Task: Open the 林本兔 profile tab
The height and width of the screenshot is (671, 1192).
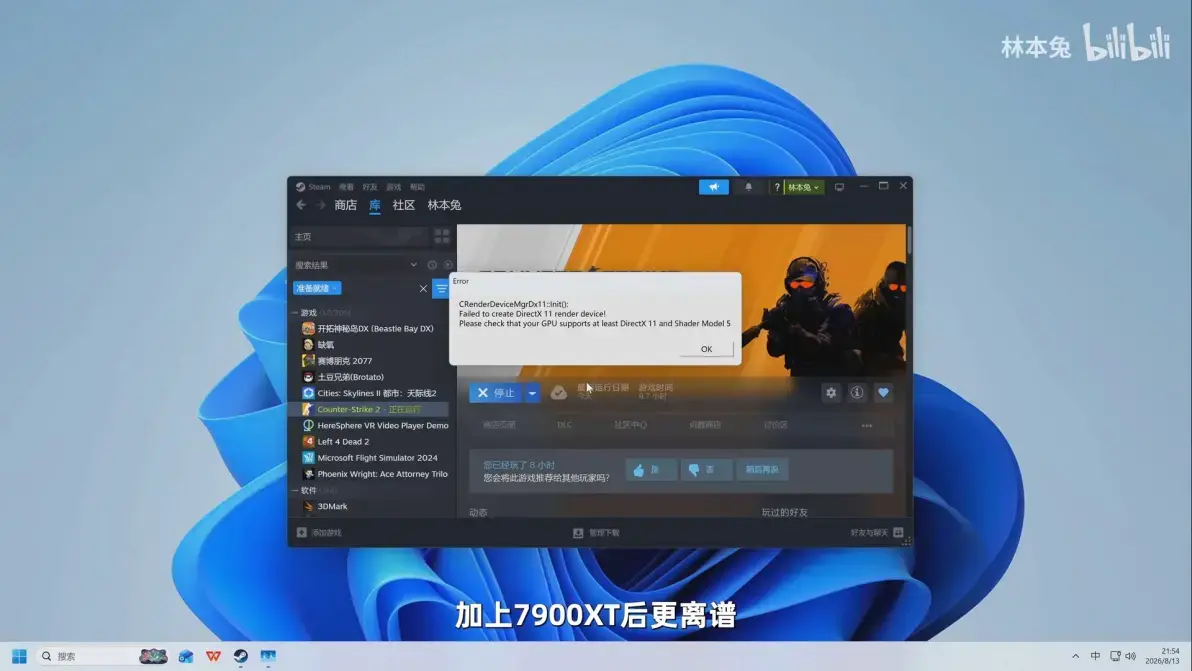Action: point(444,205)
